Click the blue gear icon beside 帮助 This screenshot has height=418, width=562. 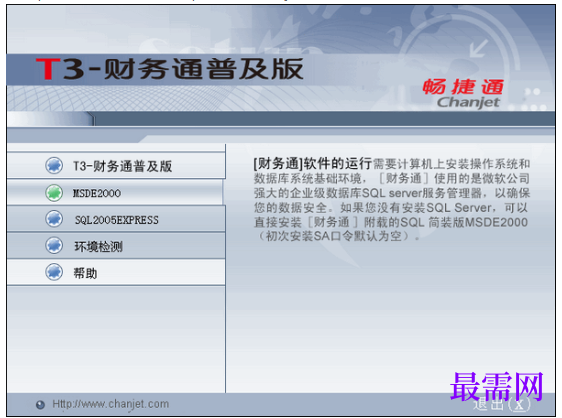coord(54,272)
